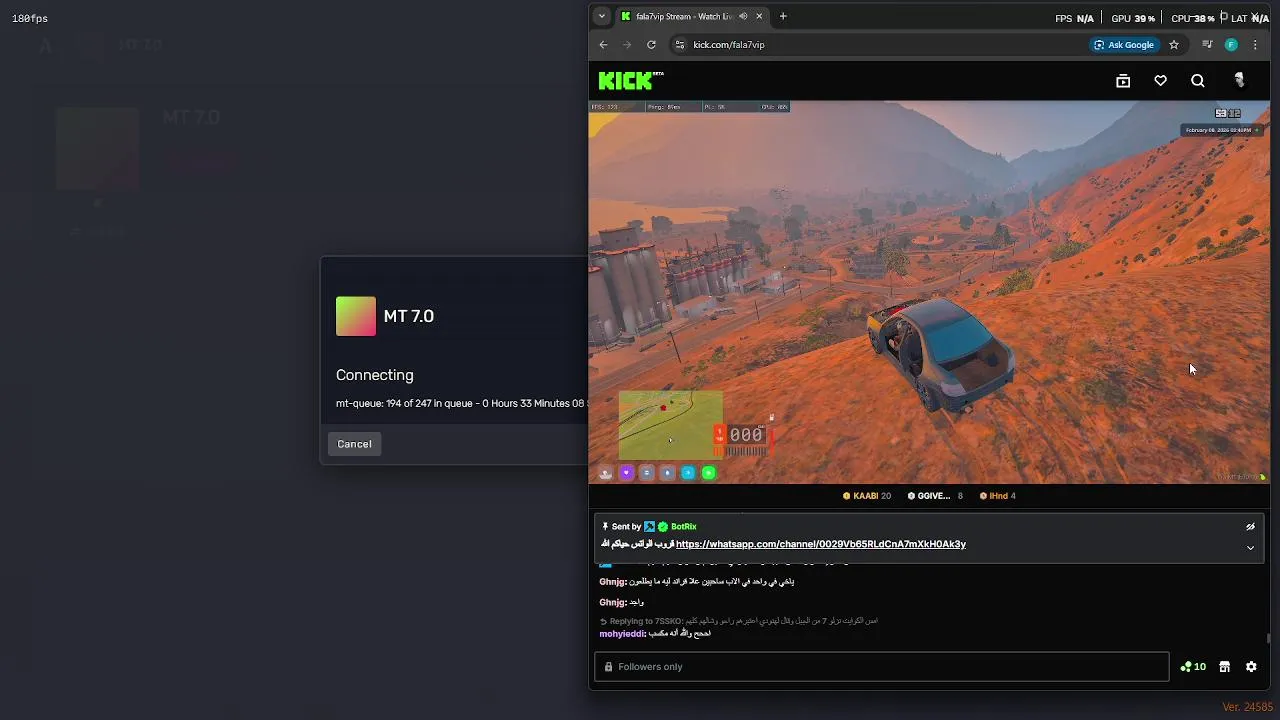Go forward in the browser

coord(627,45)
